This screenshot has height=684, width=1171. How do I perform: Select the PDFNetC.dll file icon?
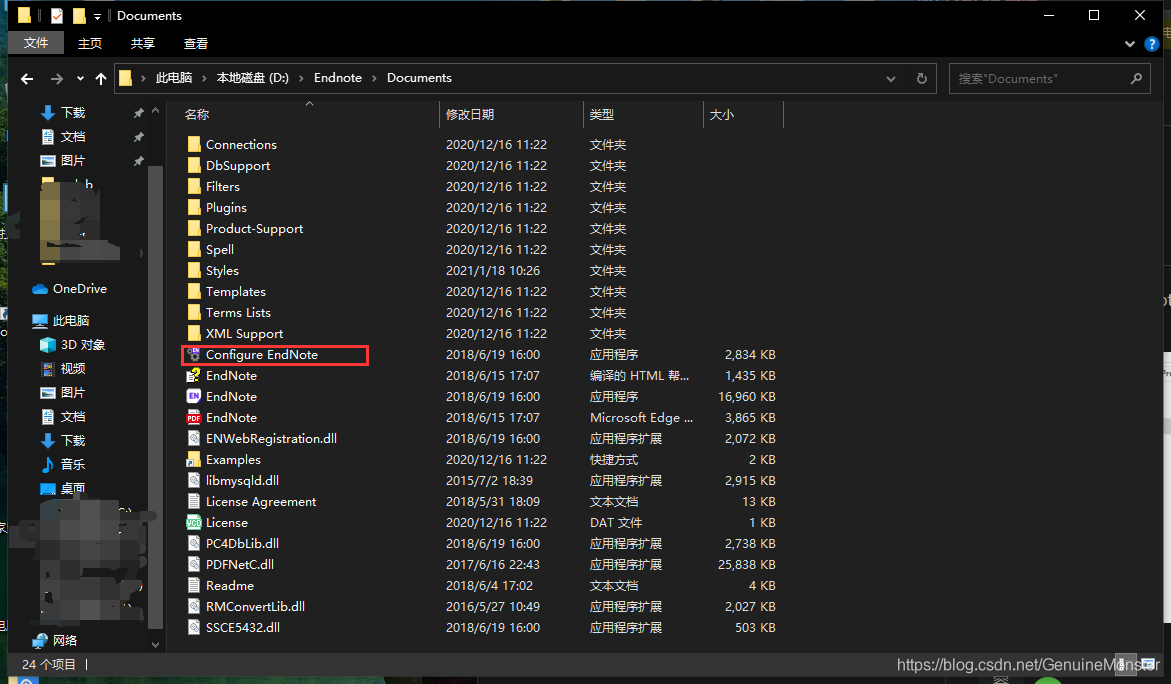click(194, 565)
